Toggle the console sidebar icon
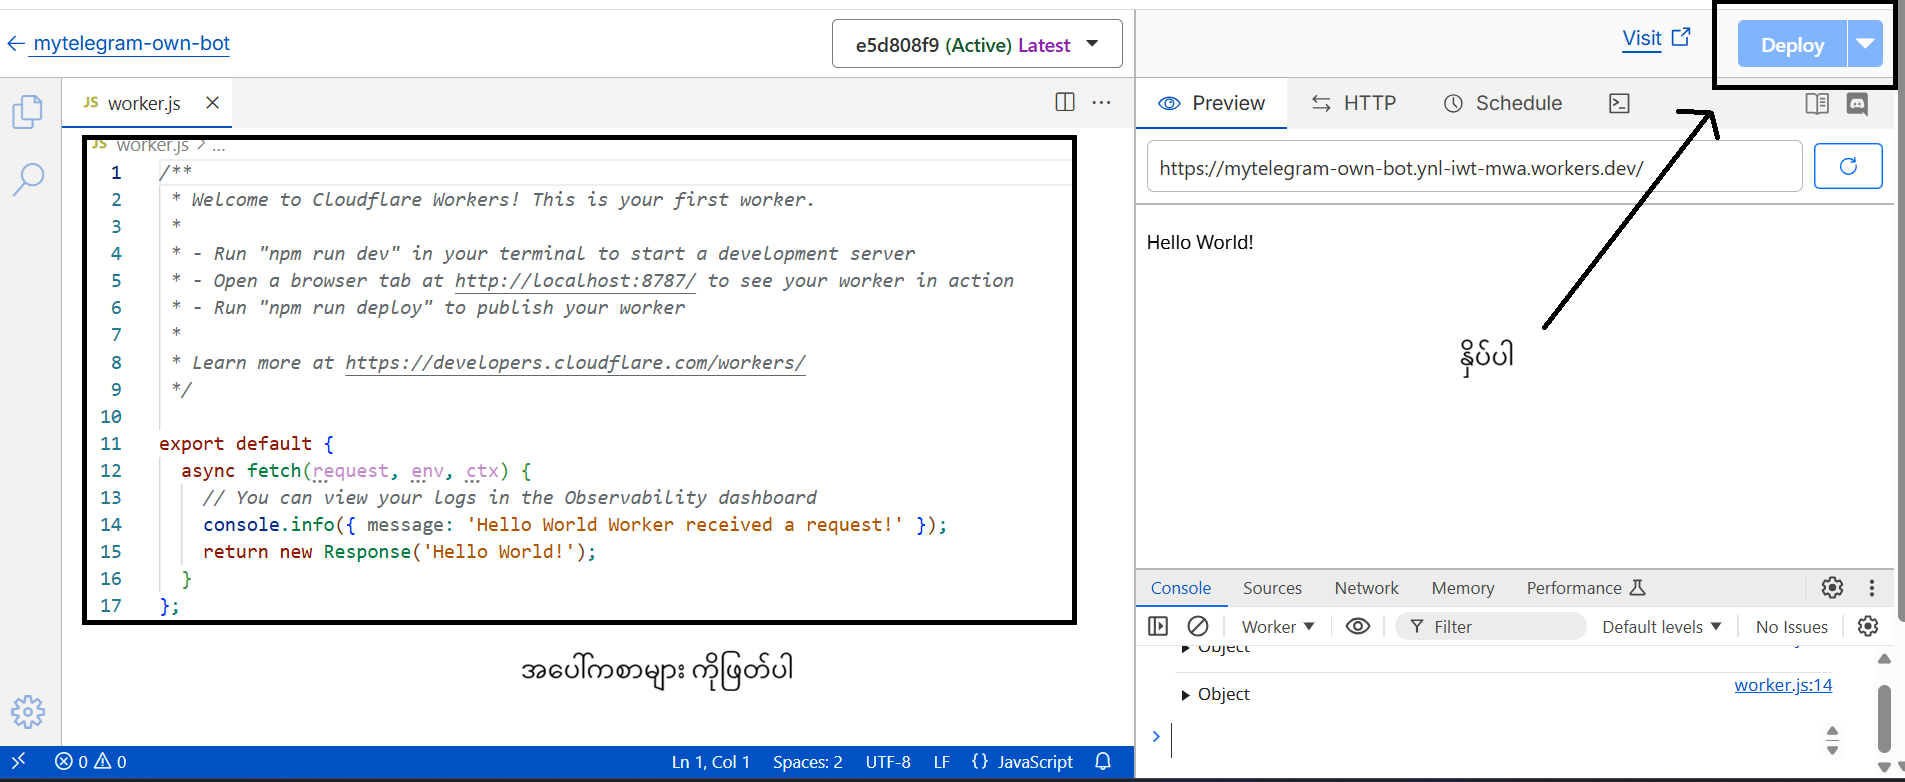The width and height of the screenshot is (1905, 782). [x=1158, y=626]
